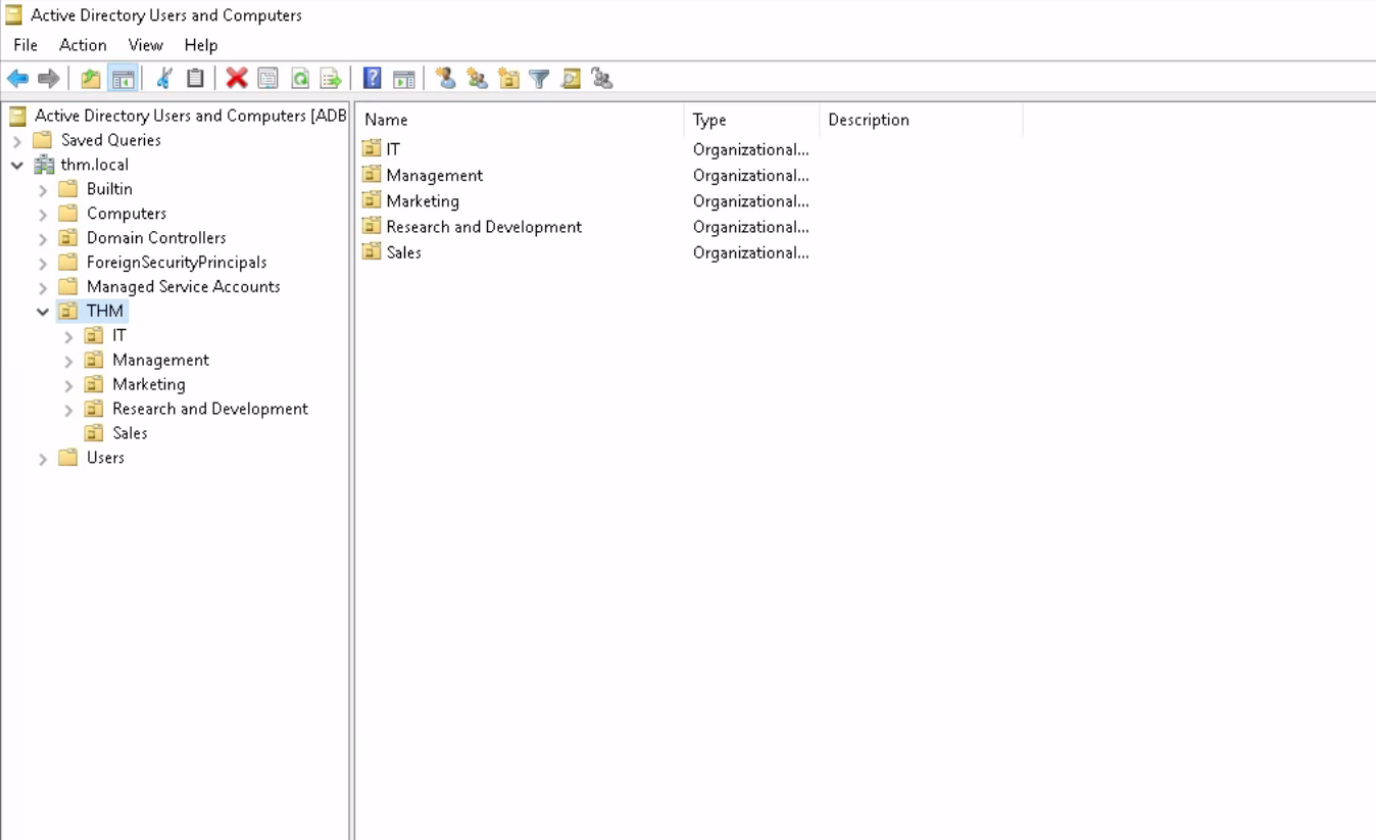This screenshot has height=840, width=1376.
Task: Select Marketing in the list pane
Action: [422, 201]
